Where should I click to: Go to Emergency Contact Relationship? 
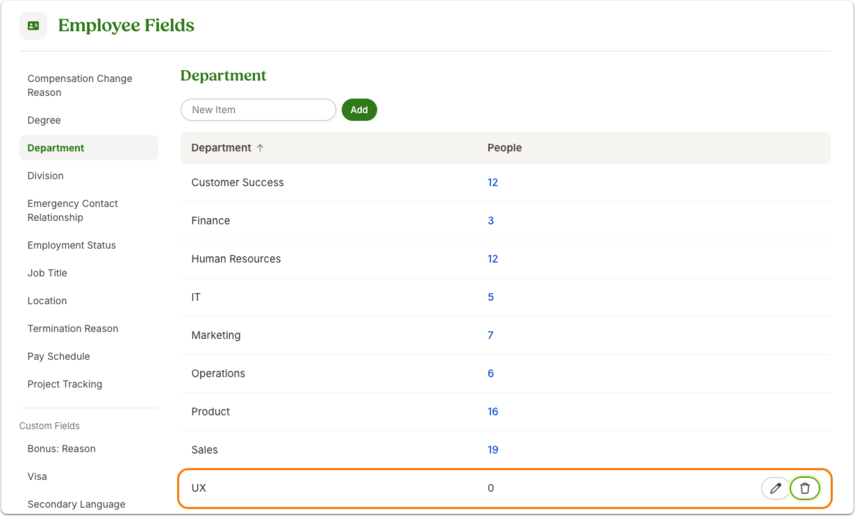pyautogui.click(x=73, y=211)
